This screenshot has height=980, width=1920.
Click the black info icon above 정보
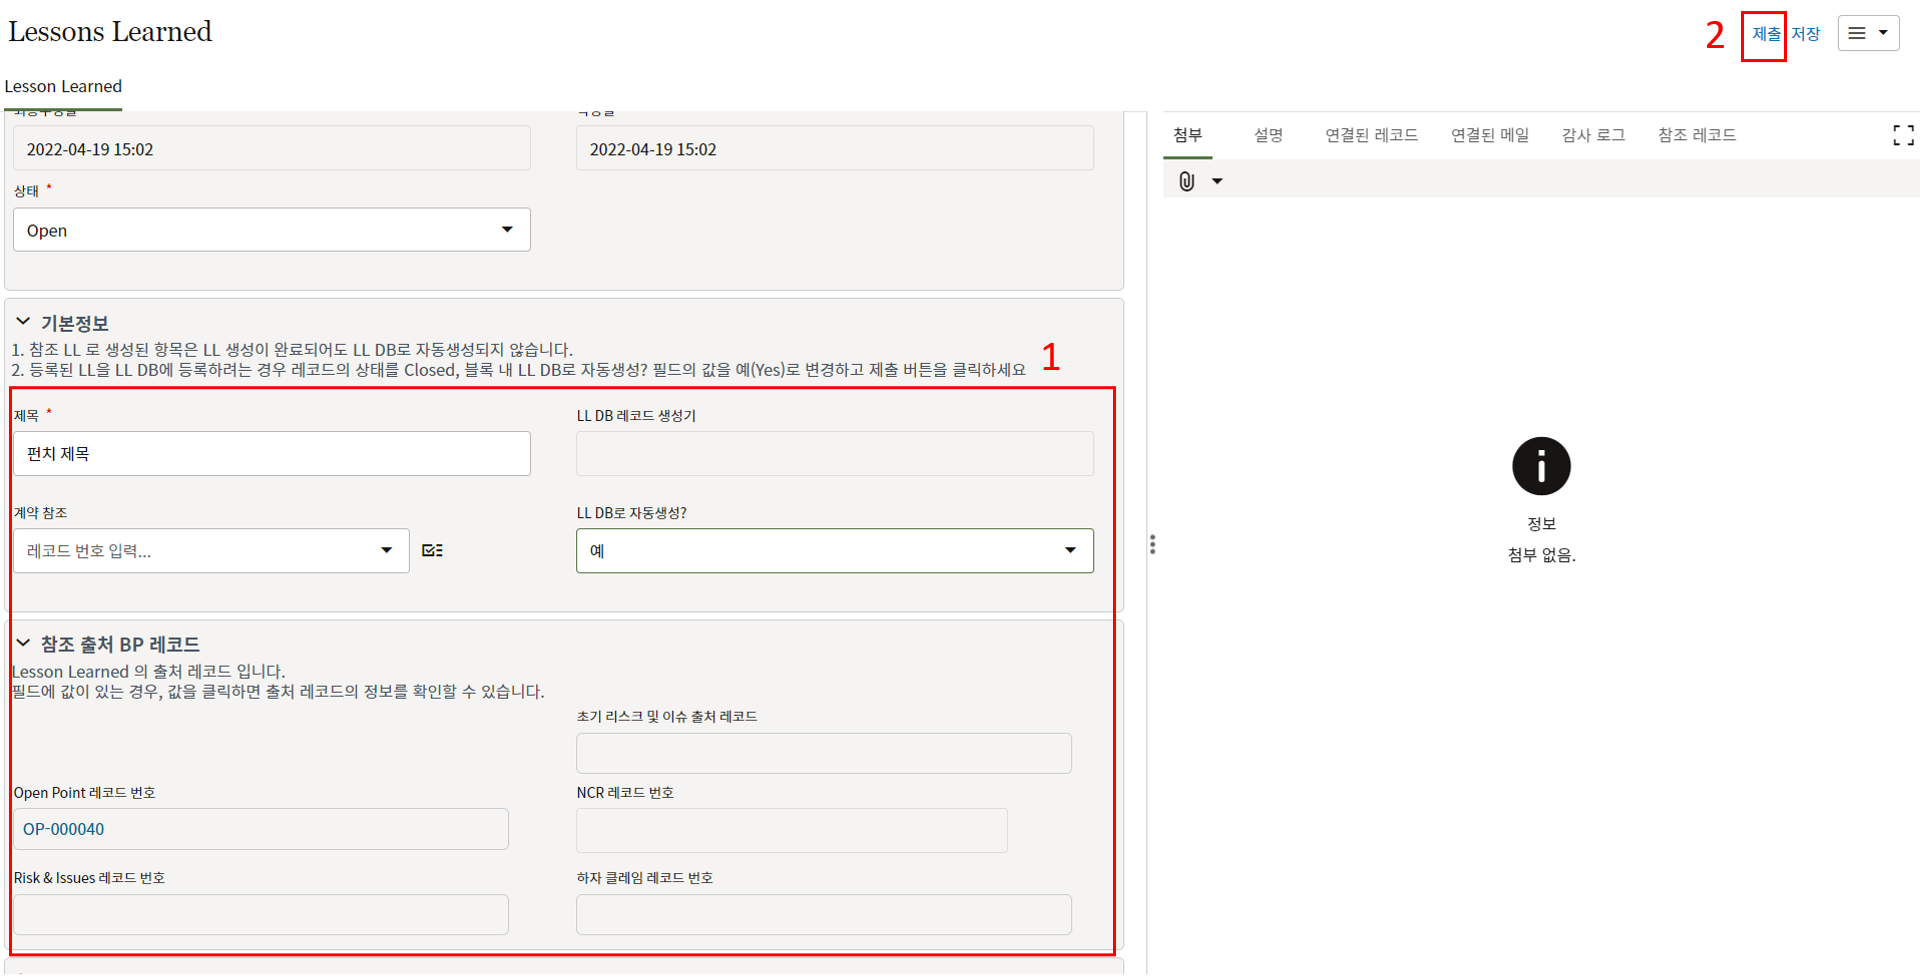point(1540,466)
